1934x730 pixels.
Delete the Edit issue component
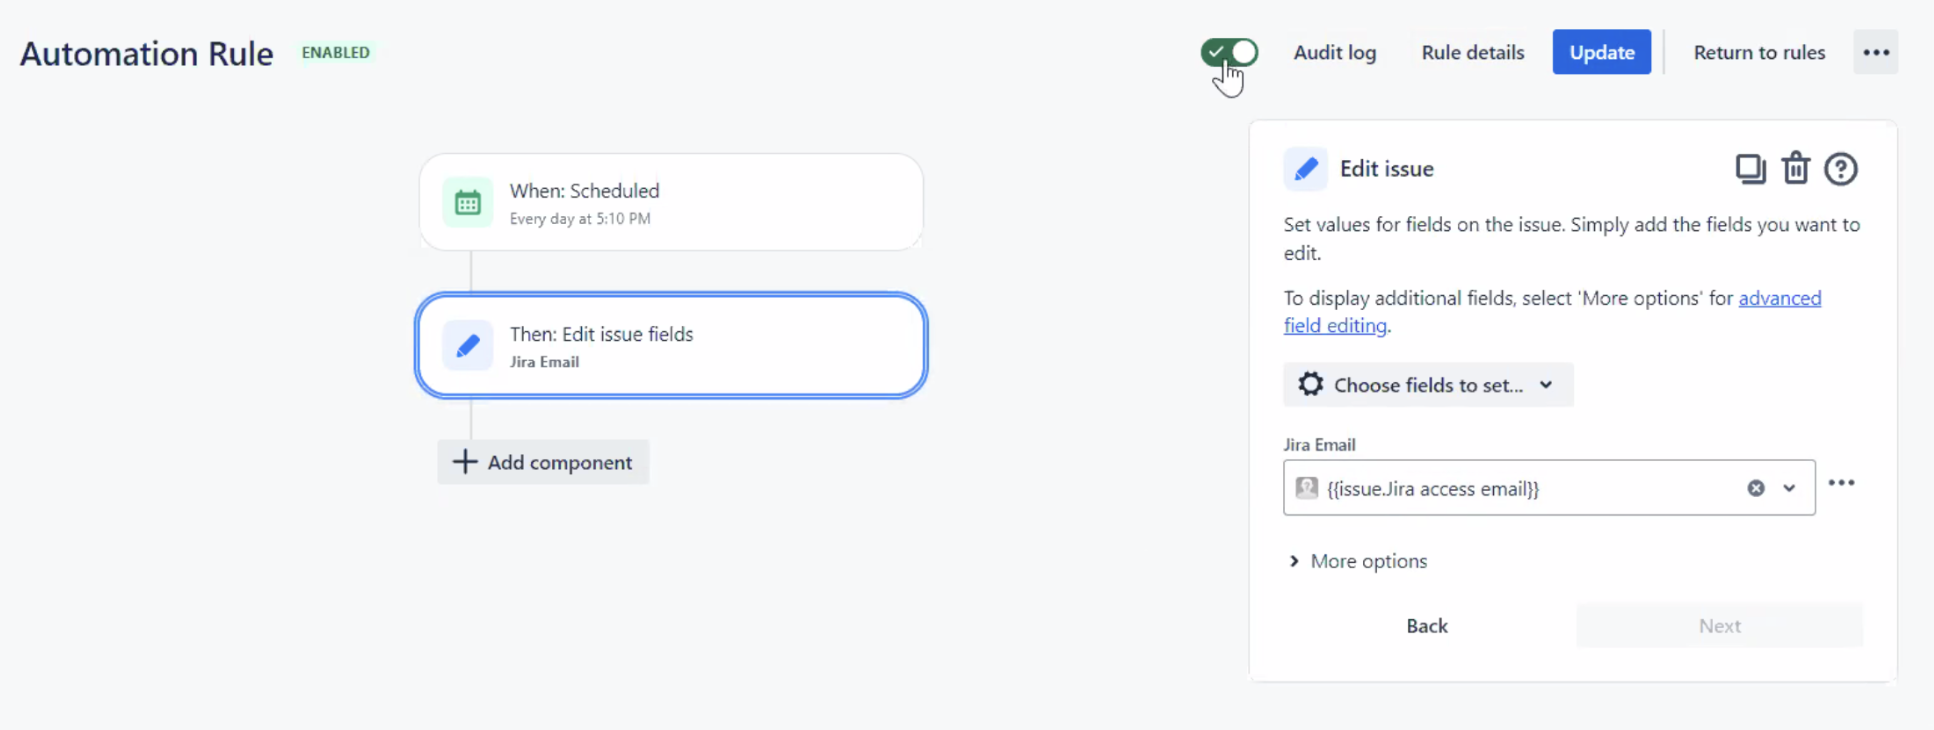pyautogui.click(x=1795, y=169)
